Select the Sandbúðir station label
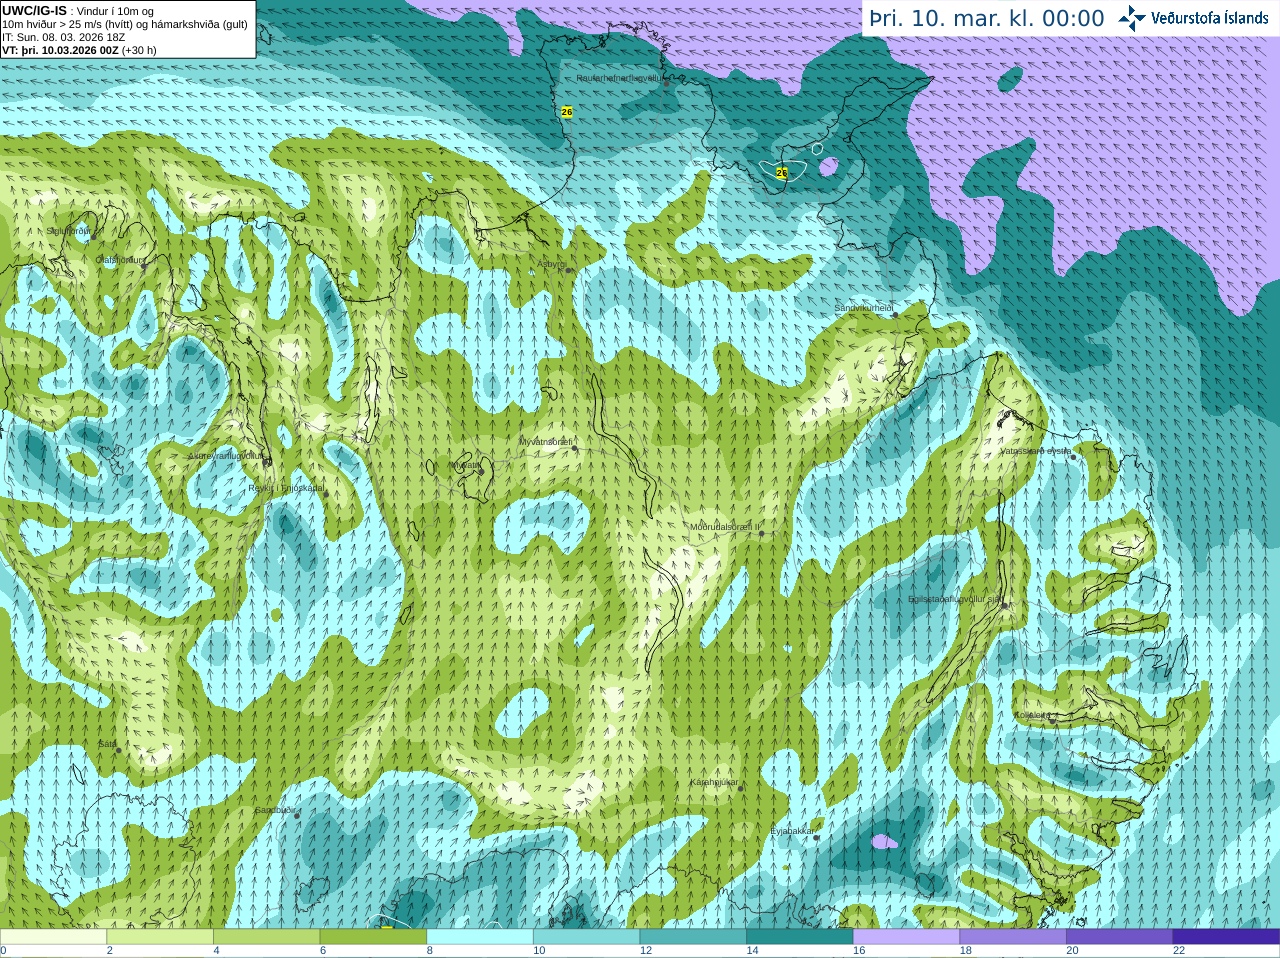This screenshot has height=958, width=1280. tap(275, 810)
